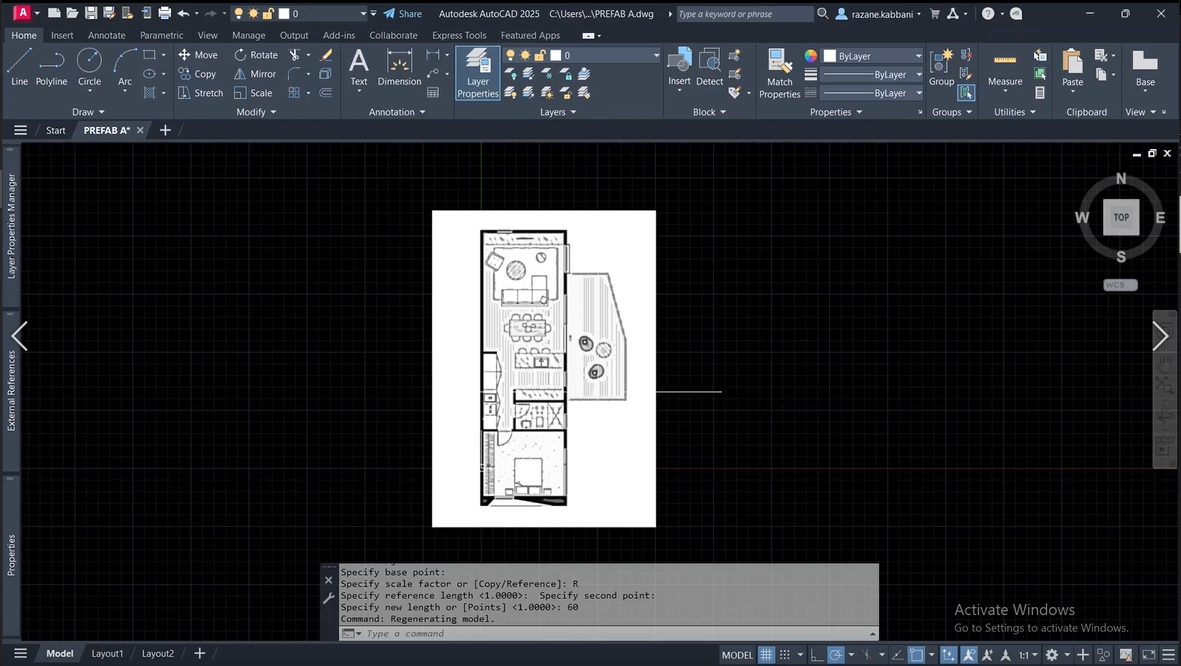Toggle drawing grid display in status bar
Image resolution: width=1181 pixels, height=666 pixels.
point(766,655)
